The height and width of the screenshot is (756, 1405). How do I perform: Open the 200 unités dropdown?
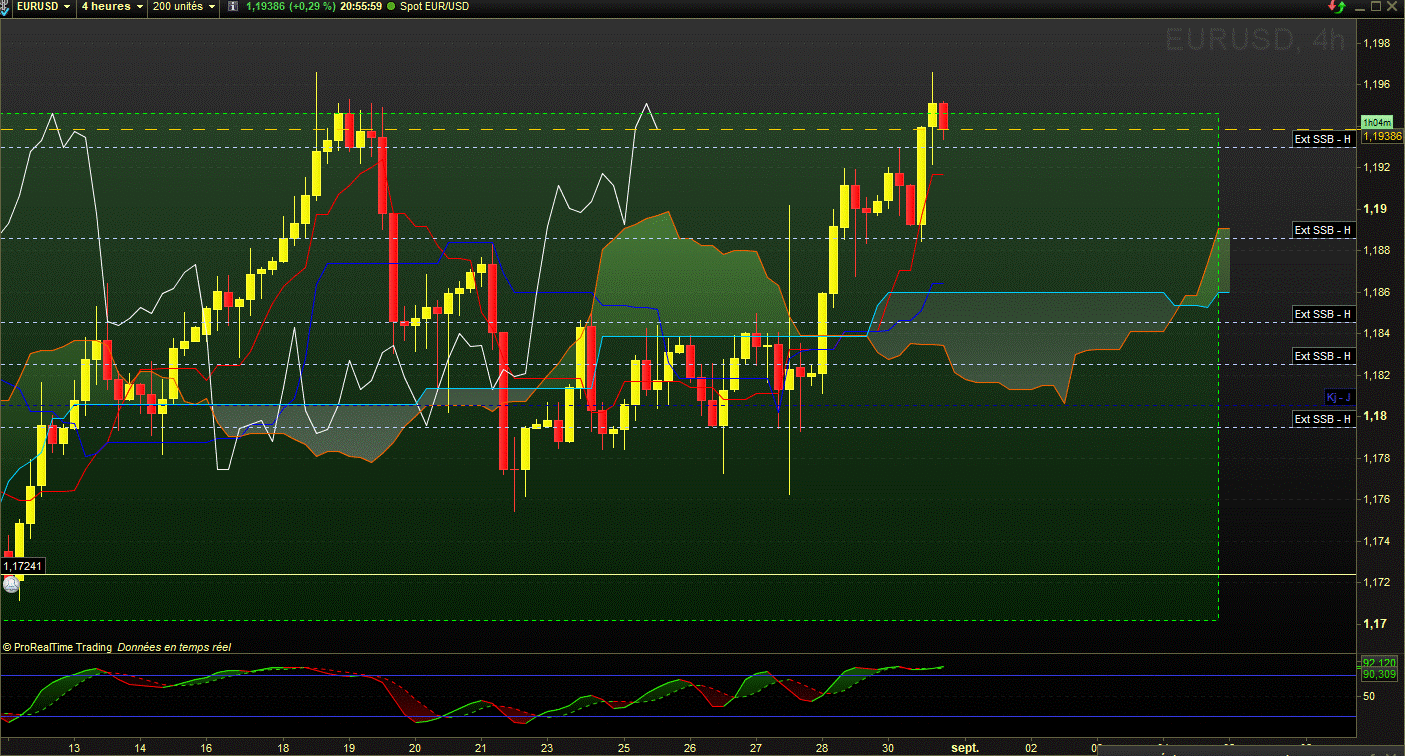184,6
